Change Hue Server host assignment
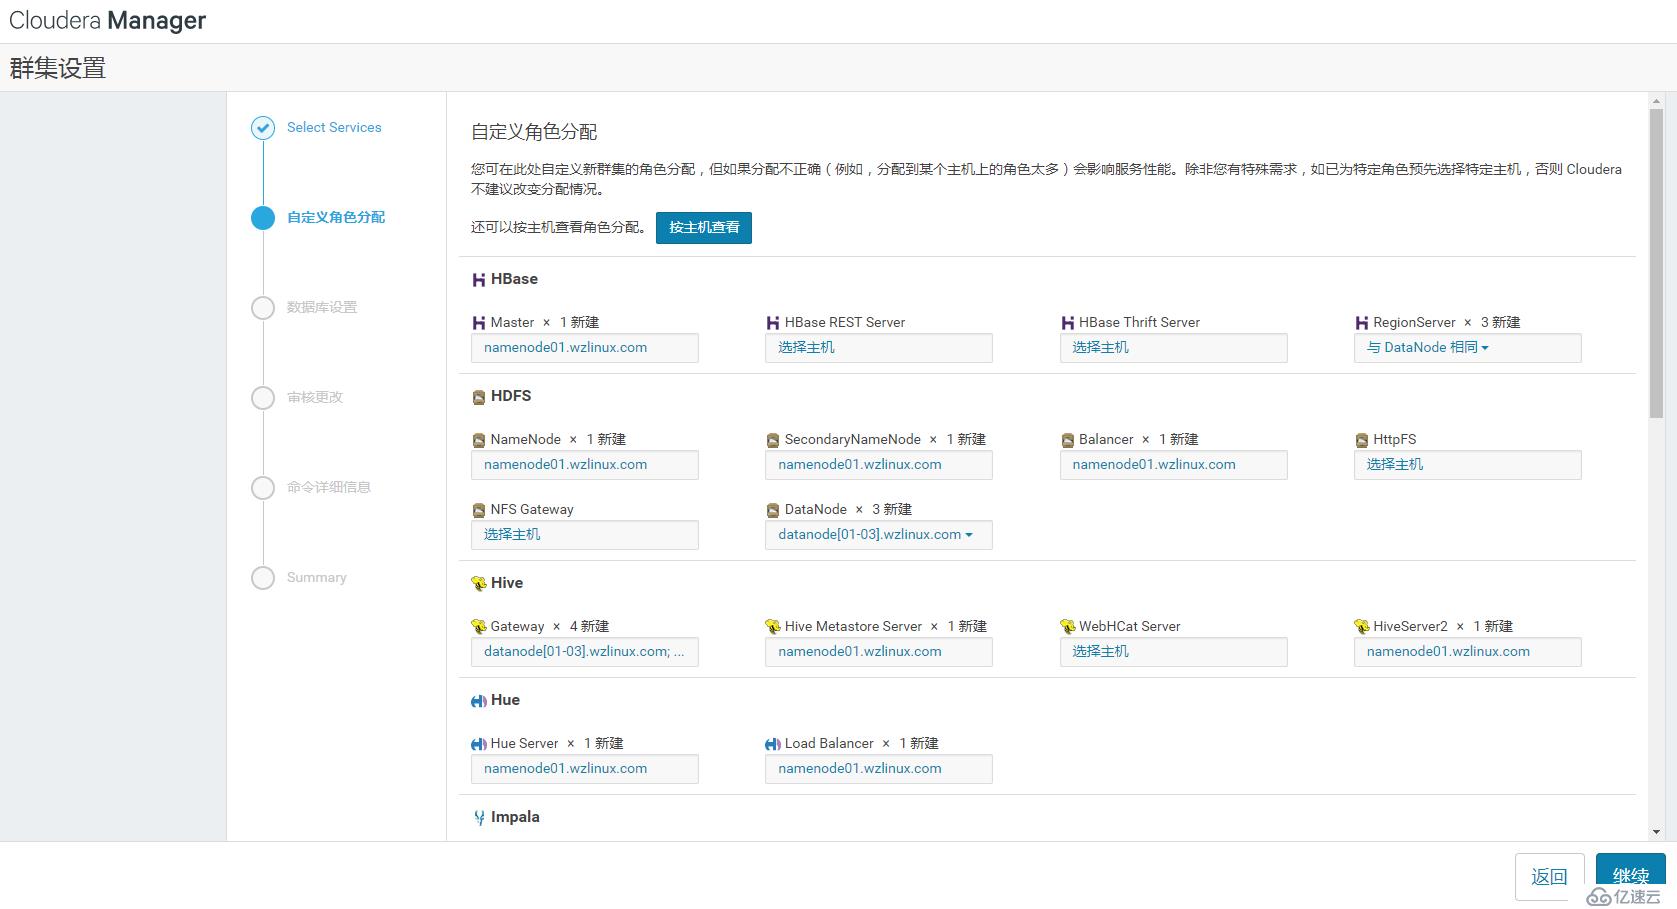The height and width of the screenshot is (909, 1677). (584, 769)
